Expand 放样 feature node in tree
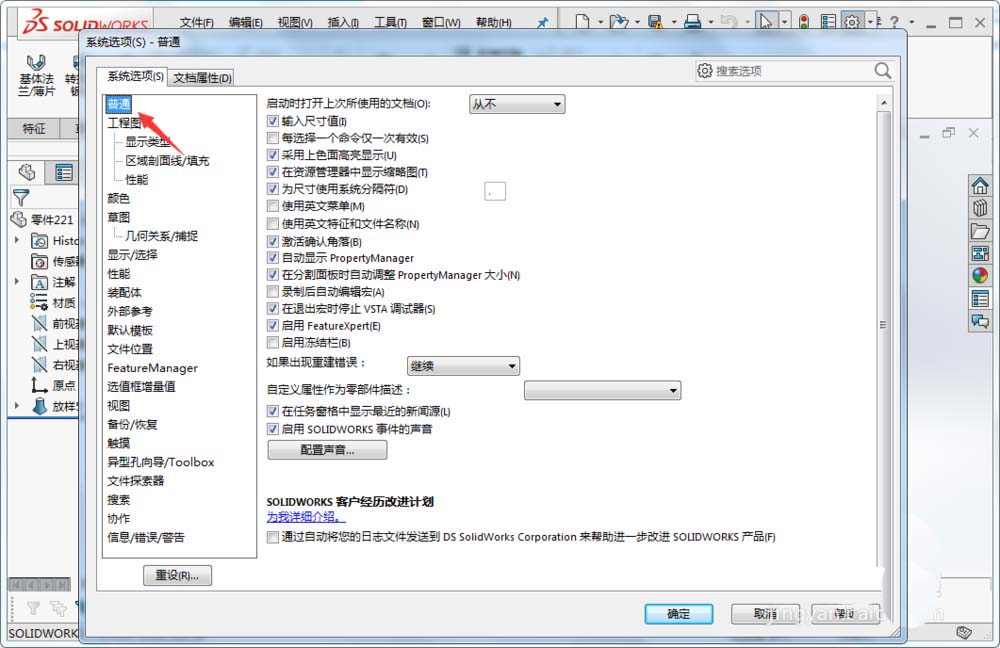Image resolution: width=1000 pixels, height=648 pixels. [17, 406]
